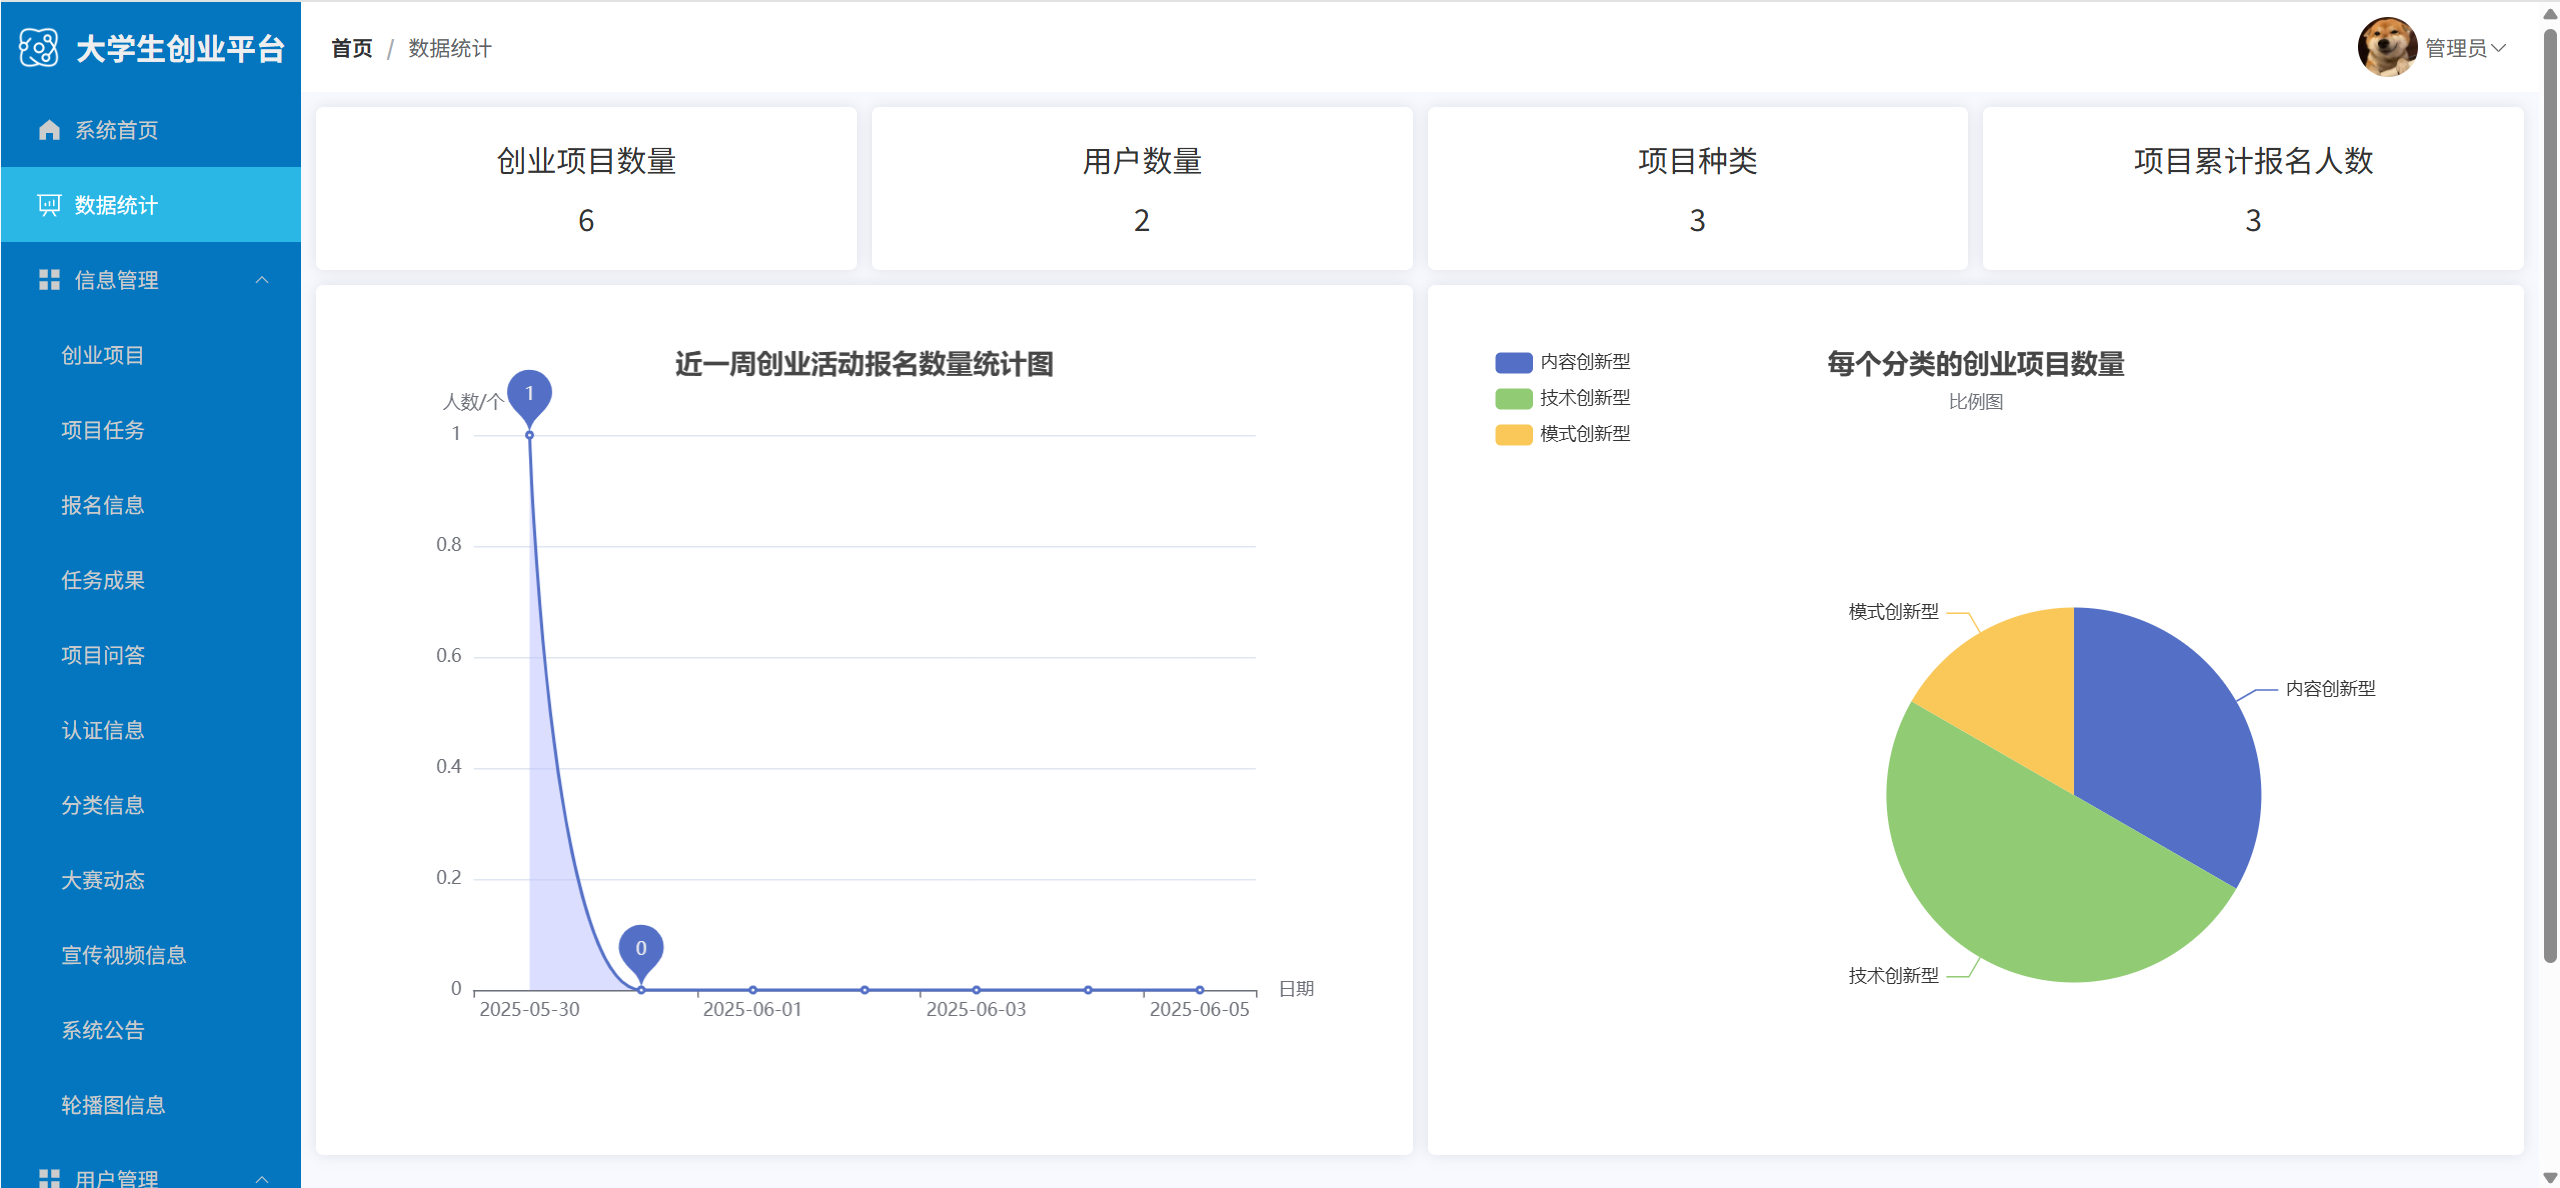The height and width of the screenshot is (1188, 2560).
Task: Click the grid icon beside 信息管理
Action: point(49,280)
